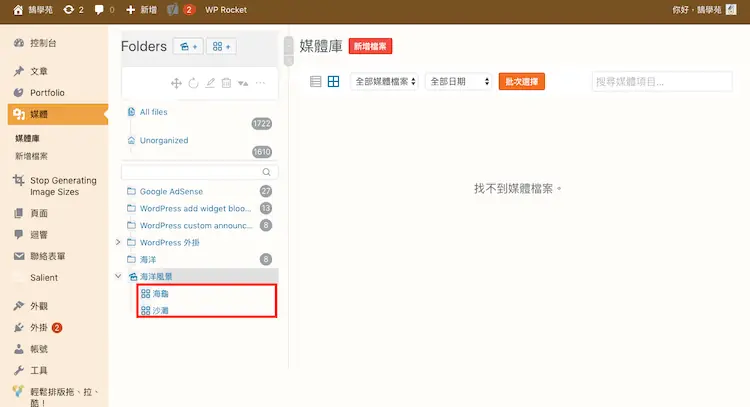
Task: Open WordPress add widget blog folder
Action: tap(195, 209)
